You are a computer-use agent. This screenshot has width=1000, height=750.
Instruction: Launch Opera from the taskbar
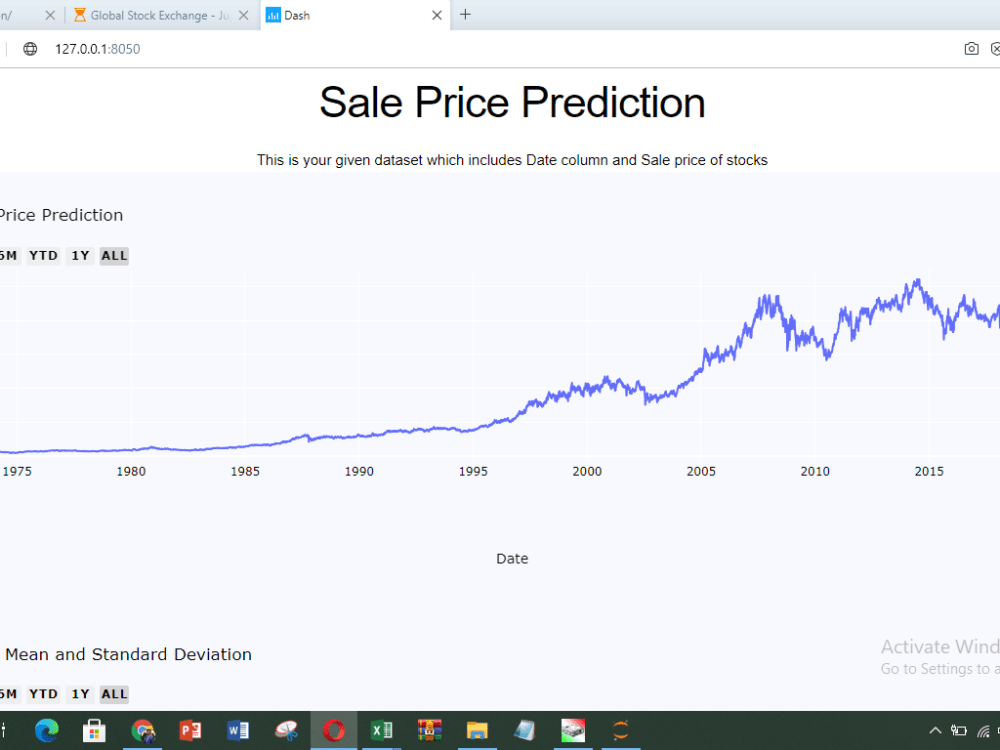coord(334,730)
